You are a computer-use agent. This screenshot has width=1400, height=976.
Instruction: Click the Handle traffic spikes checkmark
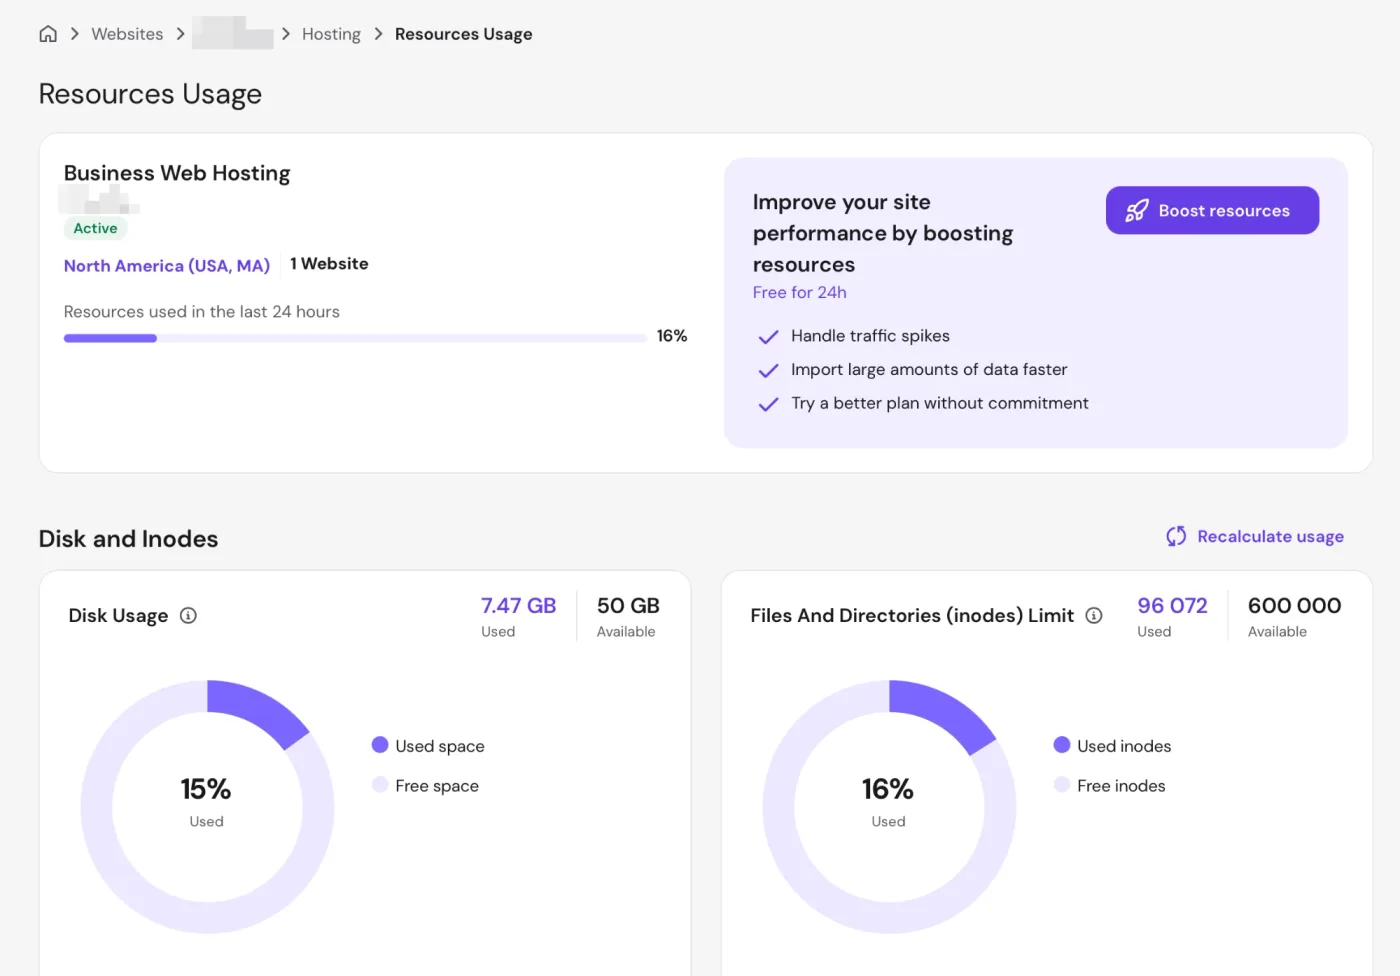[x=768, y=337]
